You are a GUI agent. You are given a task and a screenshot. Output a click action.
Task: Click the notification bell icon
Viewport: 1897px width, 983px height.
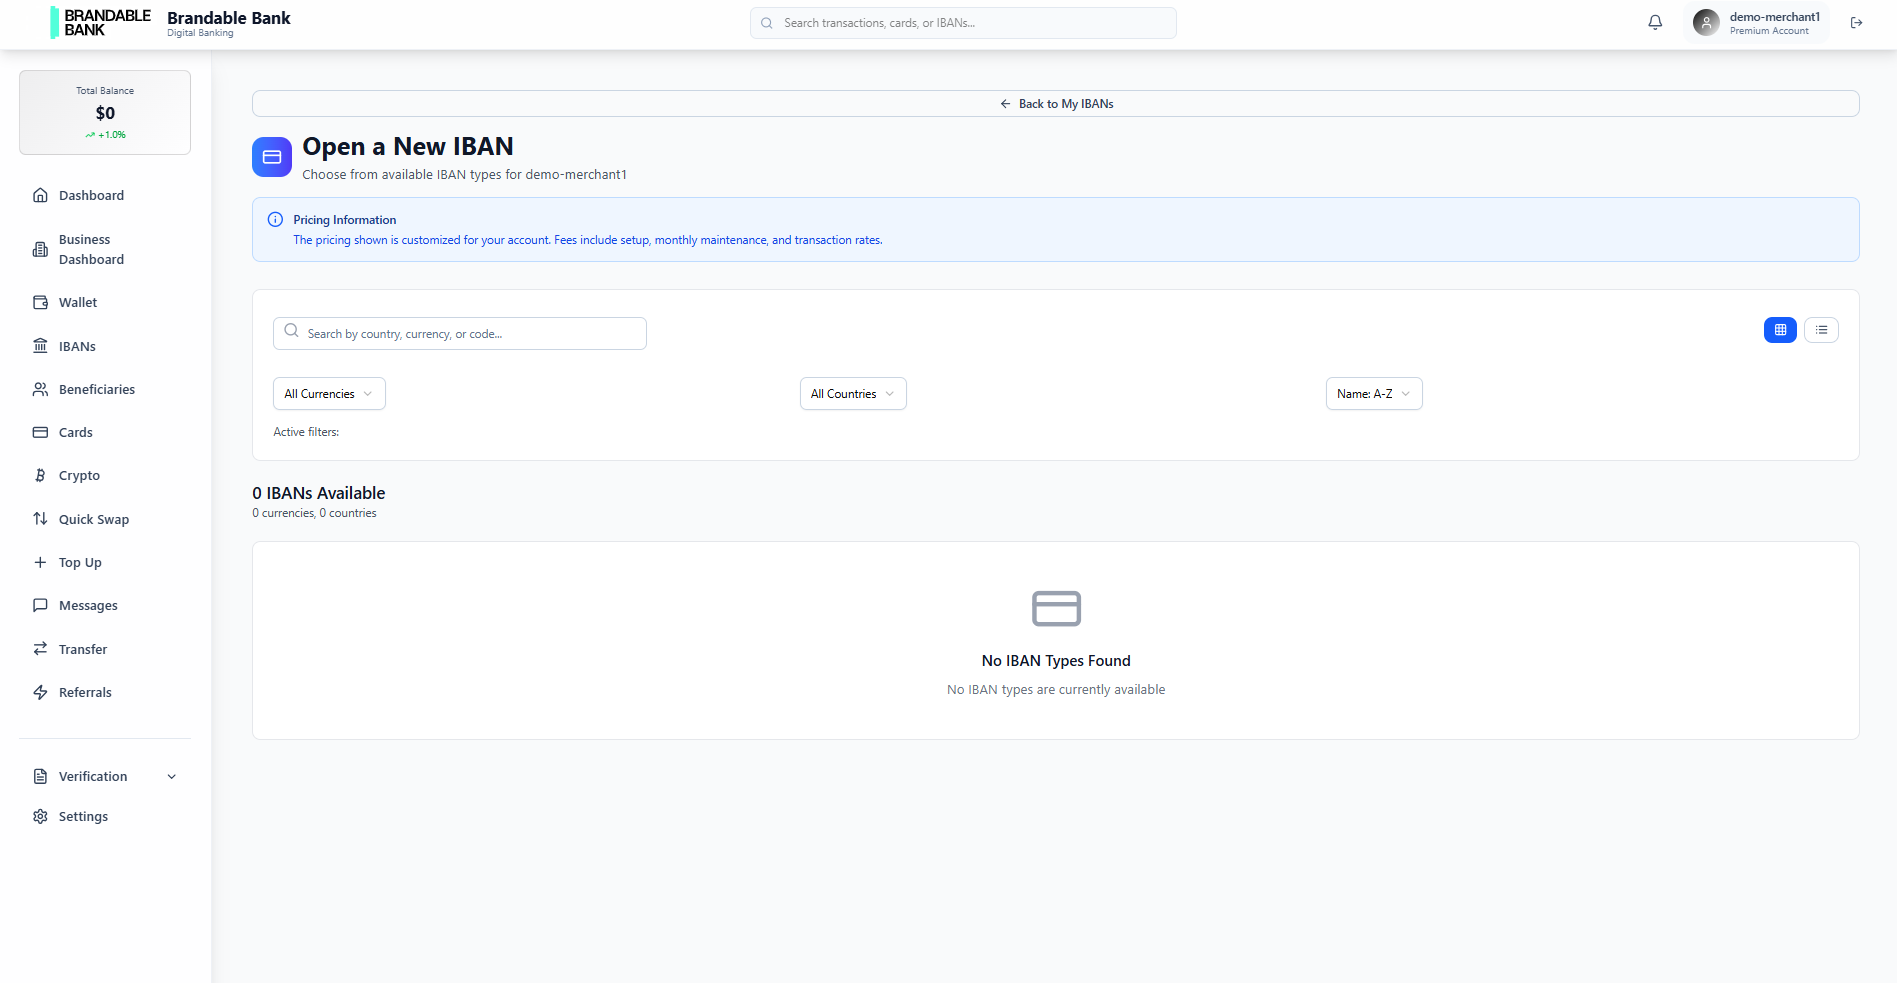pos(1655,21)
